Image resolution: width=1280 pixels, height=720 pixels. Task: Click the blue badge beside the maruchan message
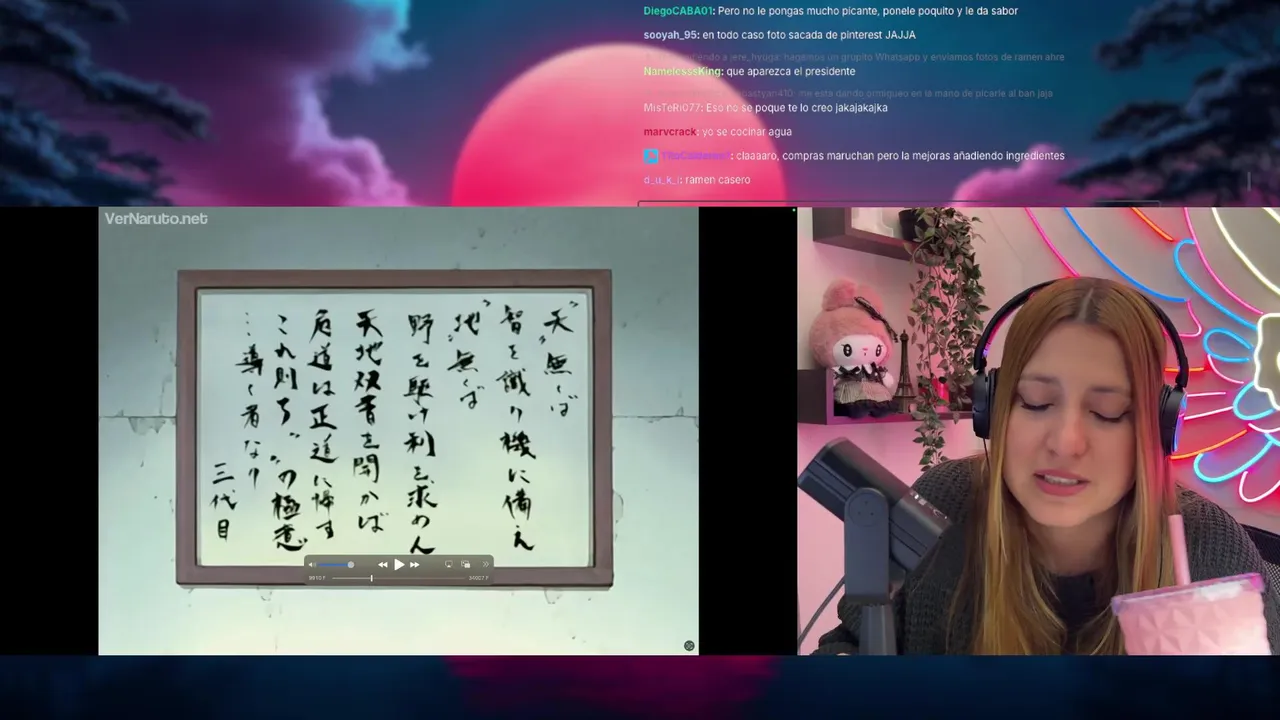point(650,156)
